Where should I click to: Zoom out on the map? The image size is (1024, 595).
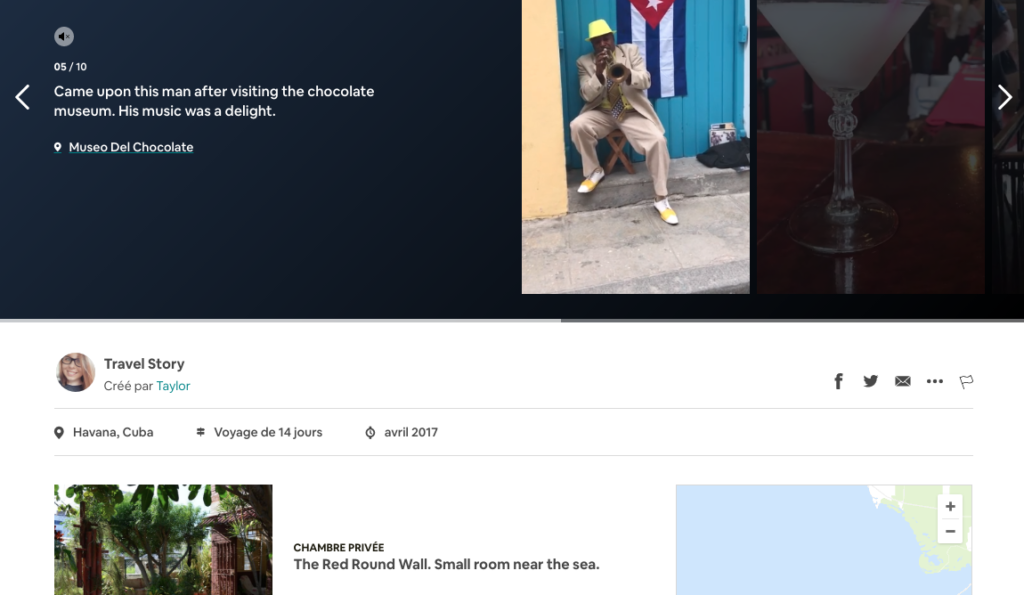pyautogui.click(x=950, y=531)
